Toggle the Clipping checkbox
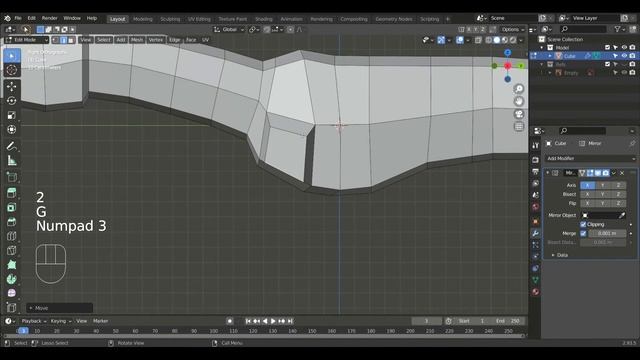Viewport: 640px width, 360px height. pyautogui.click(x=583, y=224)
